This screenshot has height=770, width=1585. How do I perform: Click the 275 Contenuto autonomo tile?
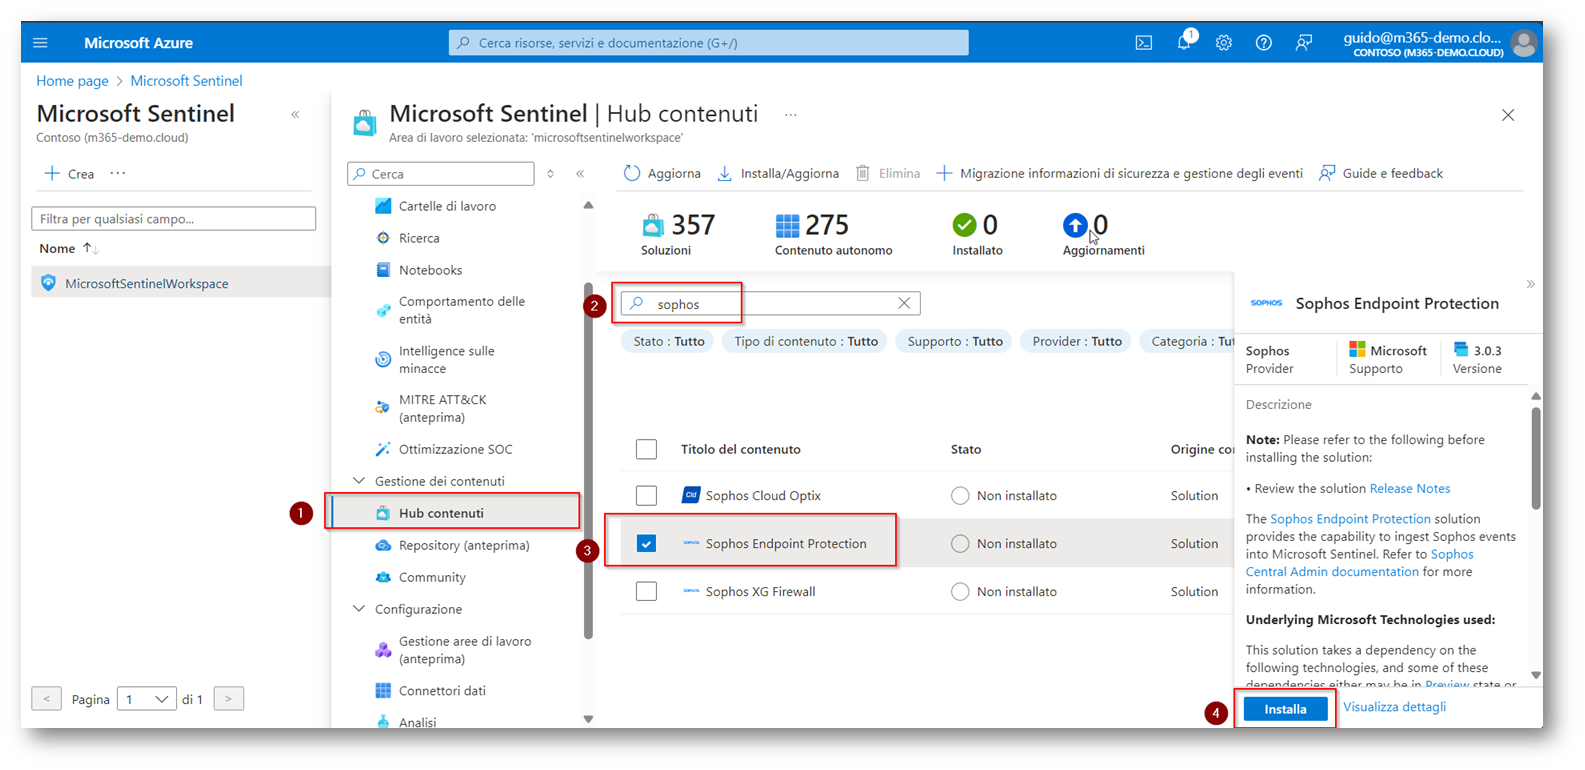[833, 234]
